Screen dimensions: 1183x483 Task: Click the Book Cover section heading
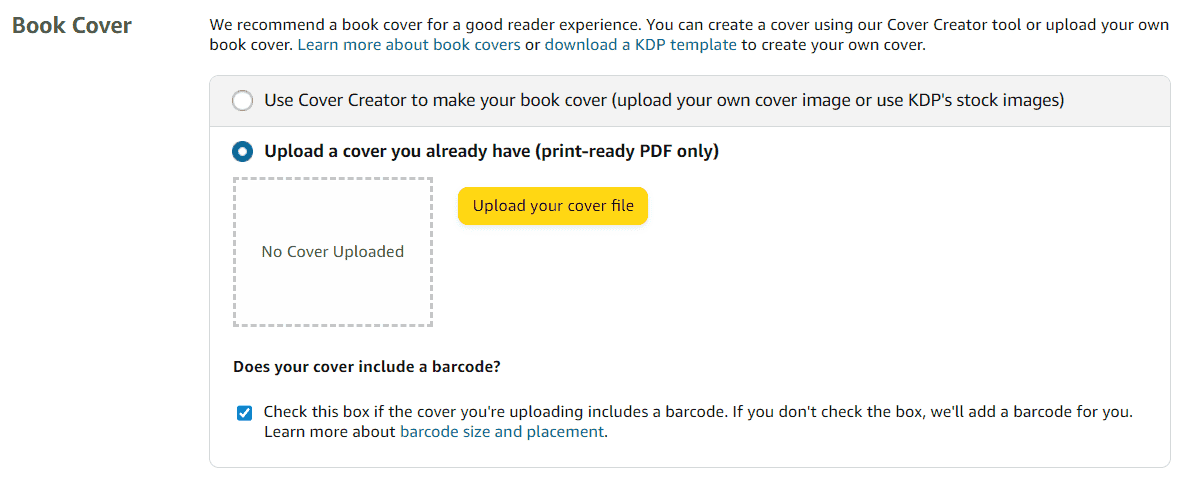pos(72,26)
